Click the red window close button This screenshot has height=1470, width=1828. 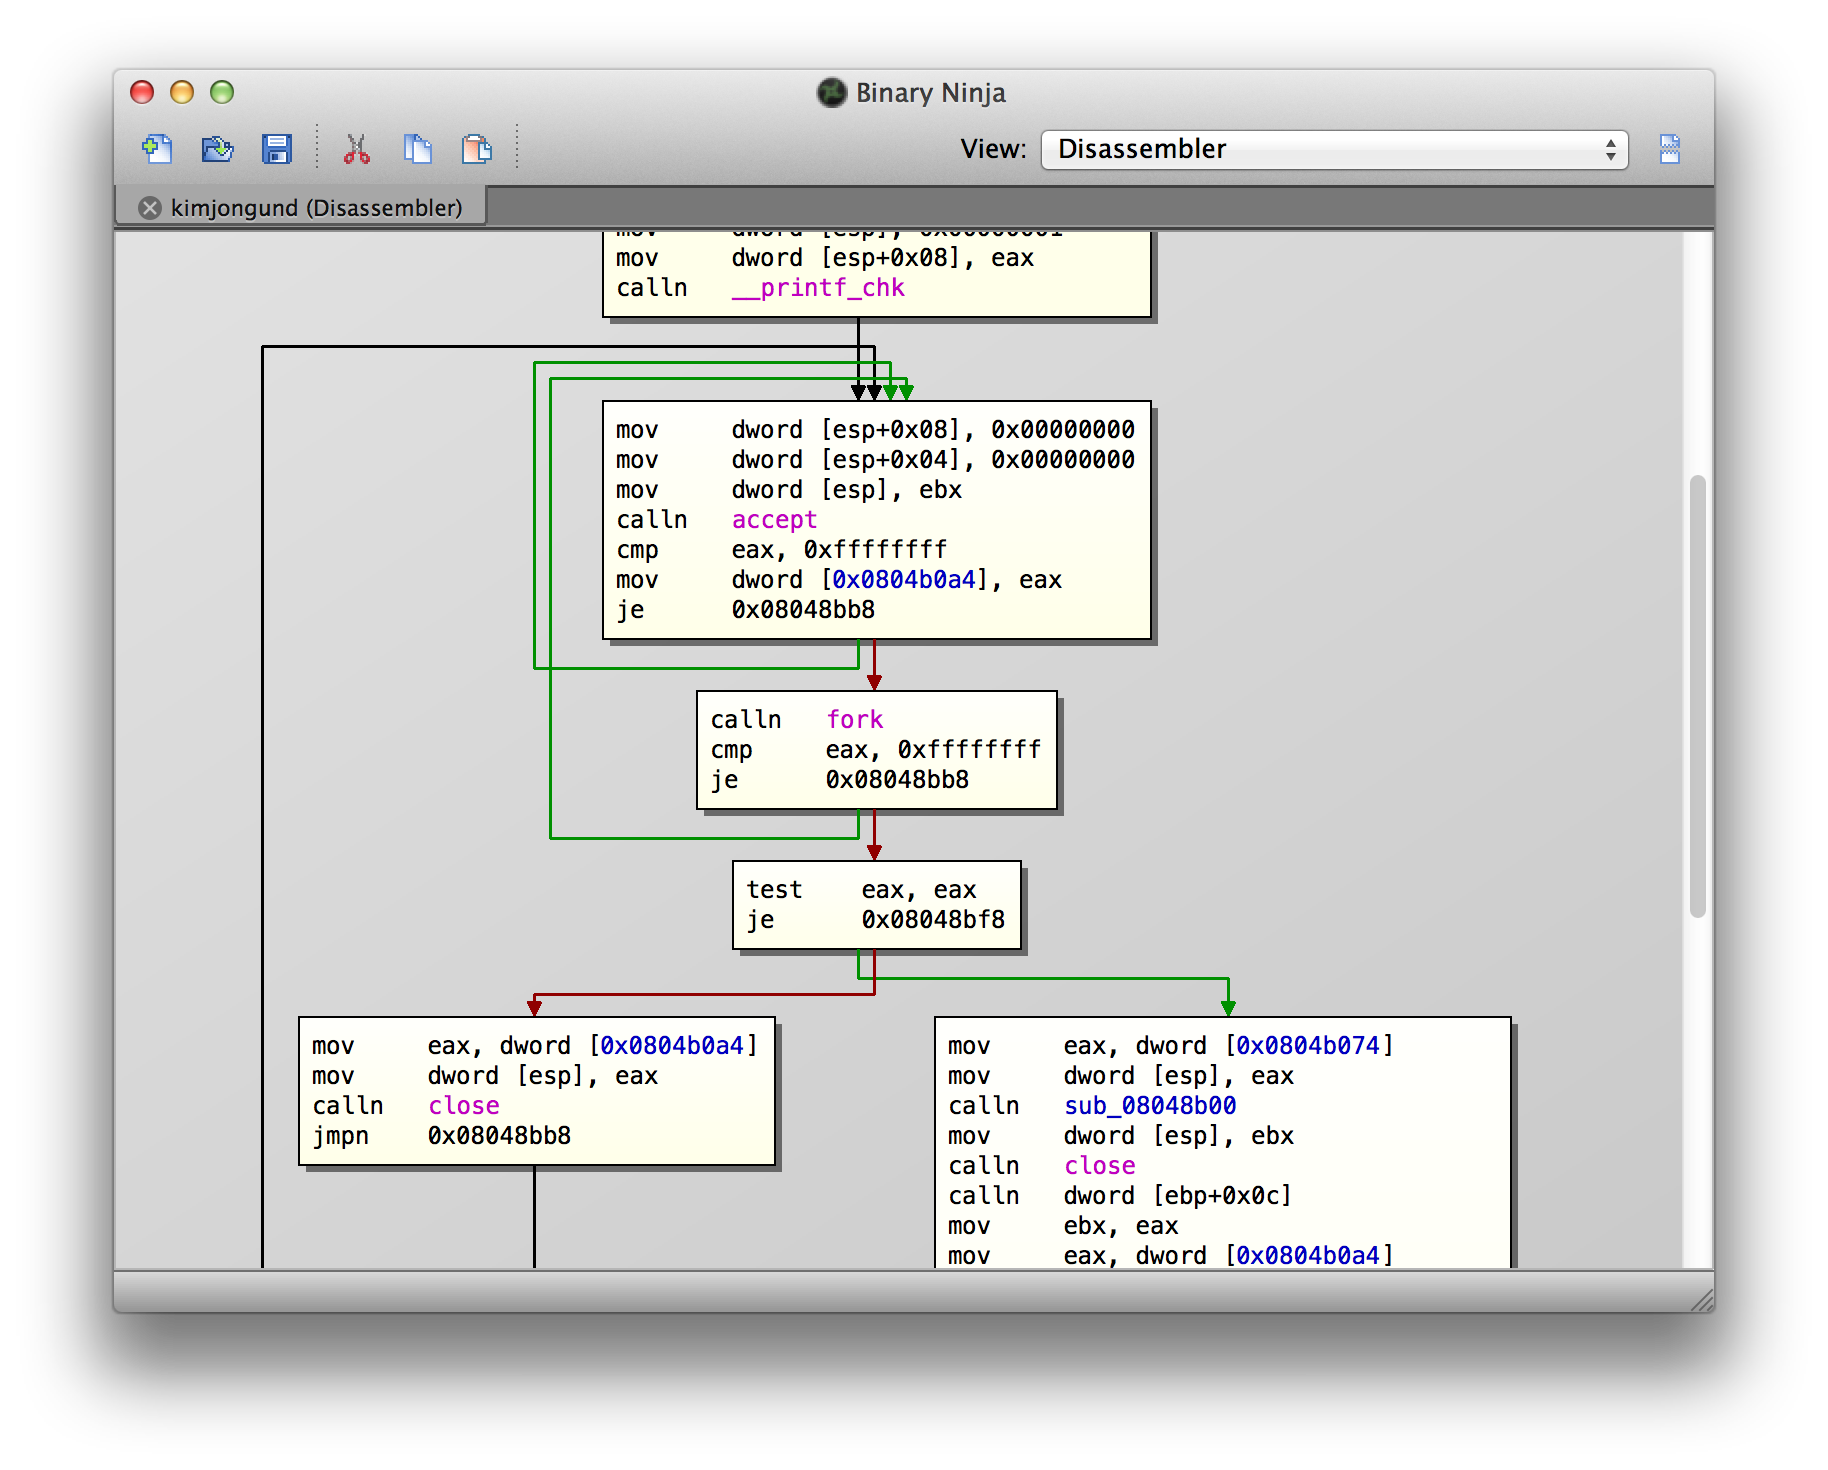[142, 92]
